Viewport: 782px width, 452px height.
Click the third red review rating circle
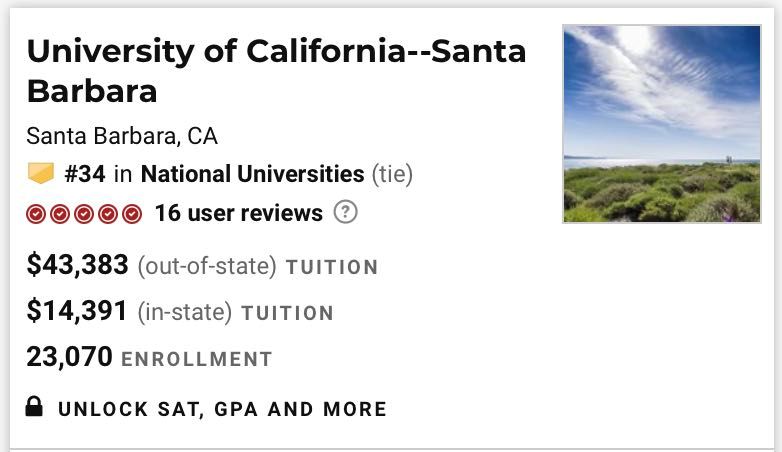pos(84,214)
